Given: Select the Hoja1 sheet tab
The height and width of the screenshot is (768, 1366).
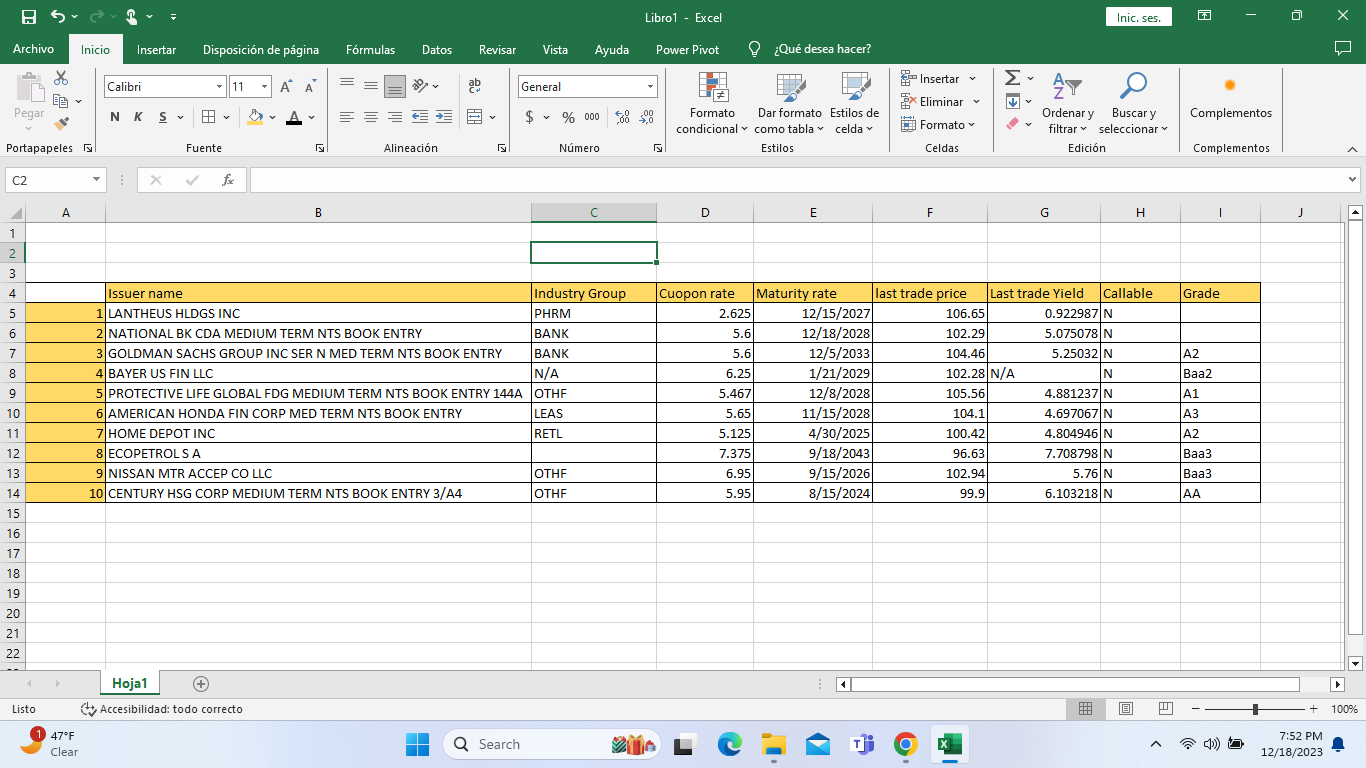Looking at the screenshot, I should tap(130, 684).
